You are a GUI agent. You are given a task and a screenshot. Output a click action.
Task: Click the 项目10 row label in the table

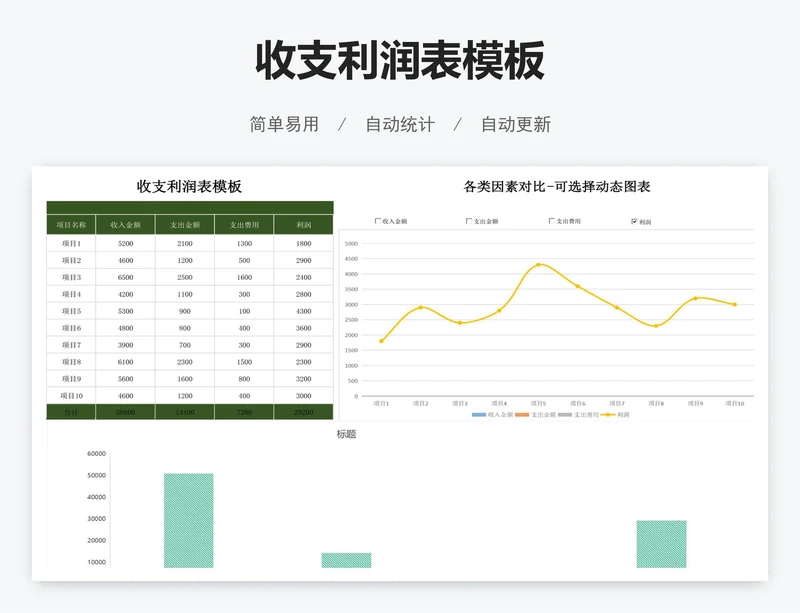[x=71, y=396]
